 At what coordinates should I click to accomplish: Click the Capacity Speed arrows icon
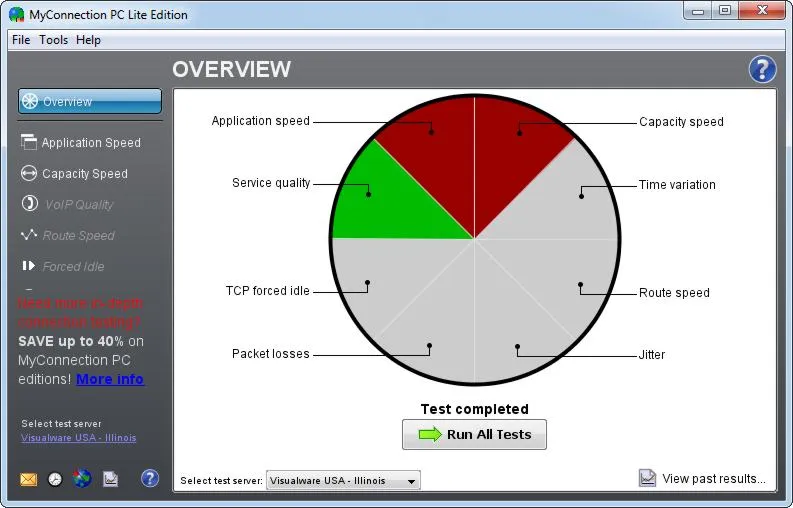pos(29,173)
